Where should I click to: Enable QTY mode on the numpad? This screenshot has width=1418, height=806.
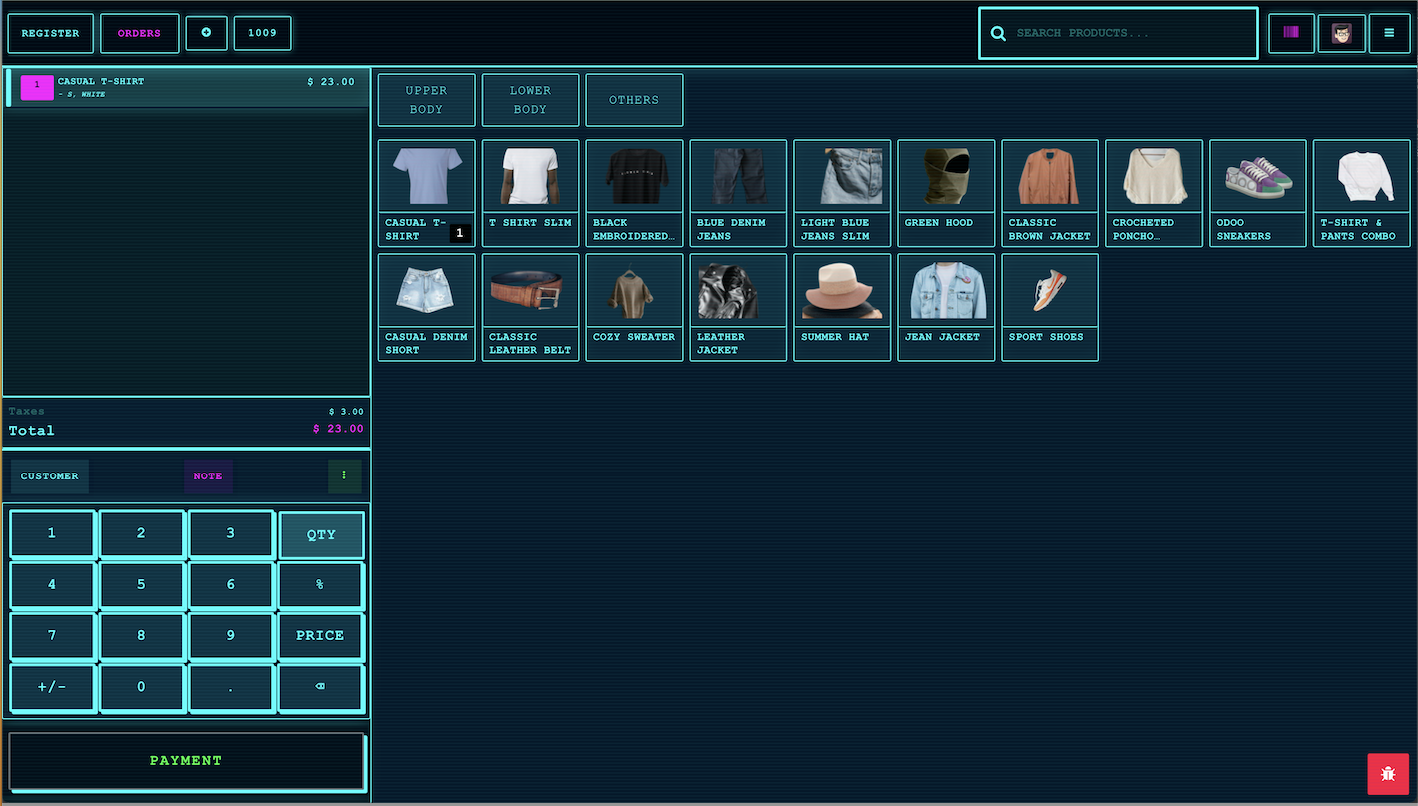321,534
